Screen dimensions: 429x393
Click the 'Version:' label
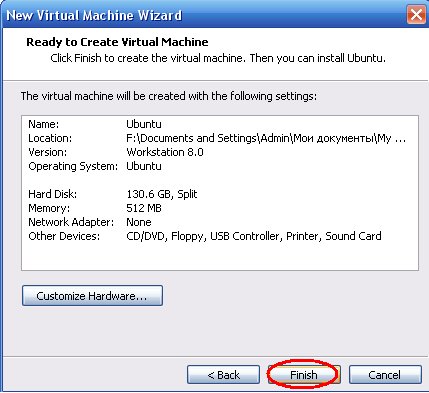(47, 152)
